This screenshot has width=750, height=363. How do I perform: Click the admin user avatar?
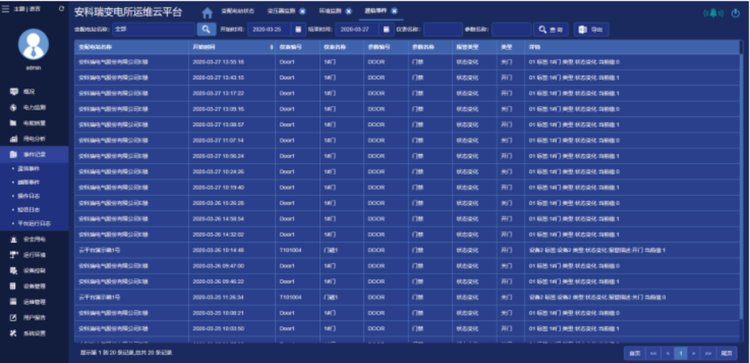click(33, 44)
